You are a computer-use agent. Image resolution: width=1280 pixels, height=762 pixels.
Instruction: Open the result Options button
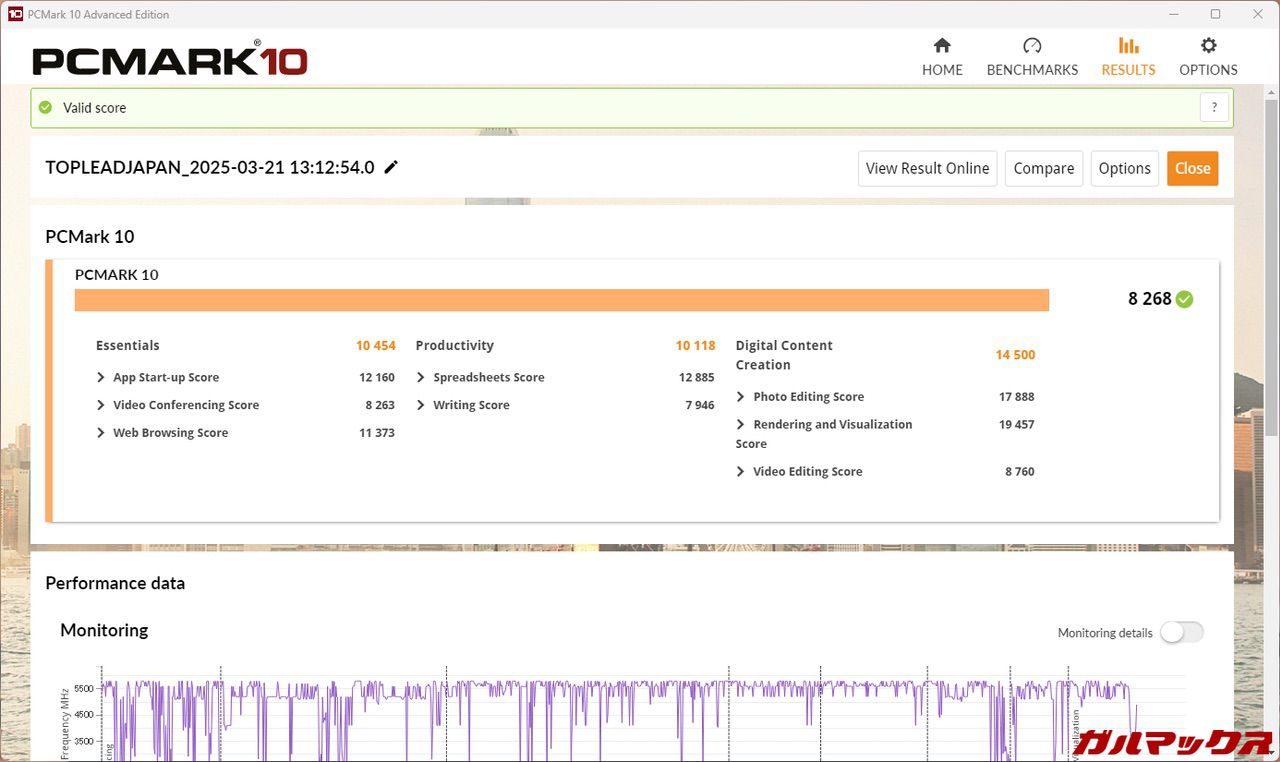[1124, 168]
